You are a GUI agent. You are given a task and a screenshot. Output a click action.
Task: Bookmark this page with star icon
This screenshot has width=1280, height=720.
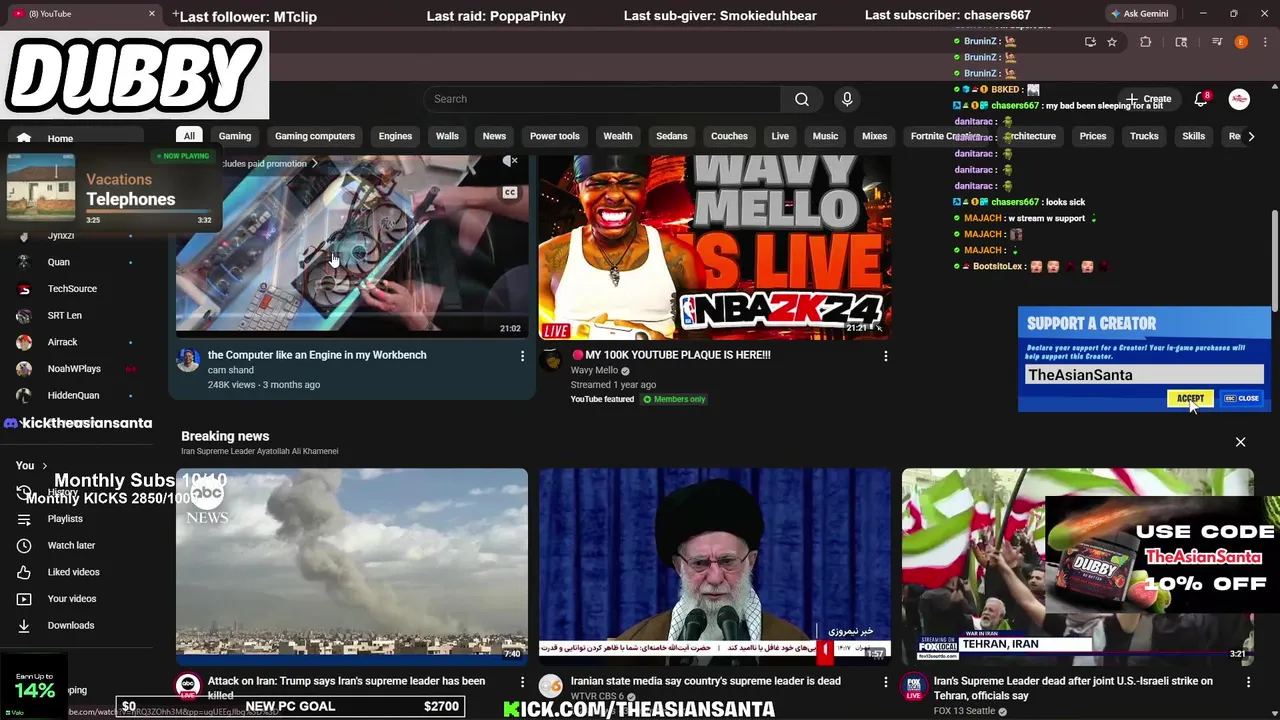tap(1112, 42)
